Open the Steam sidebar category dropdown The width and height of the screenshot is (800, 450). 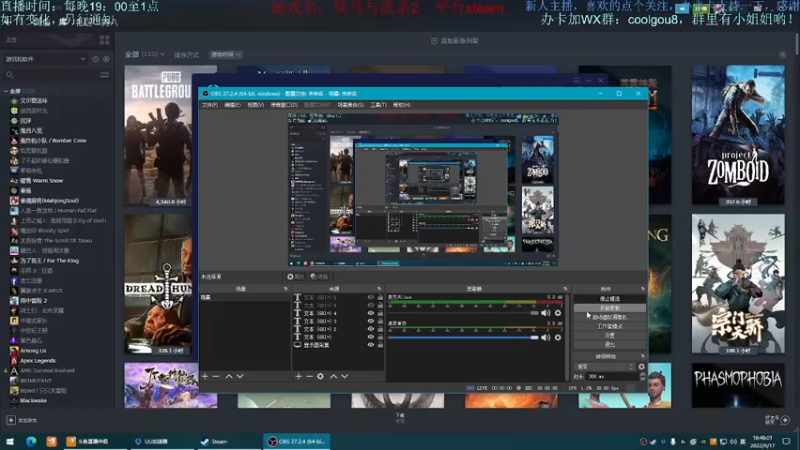45,59
